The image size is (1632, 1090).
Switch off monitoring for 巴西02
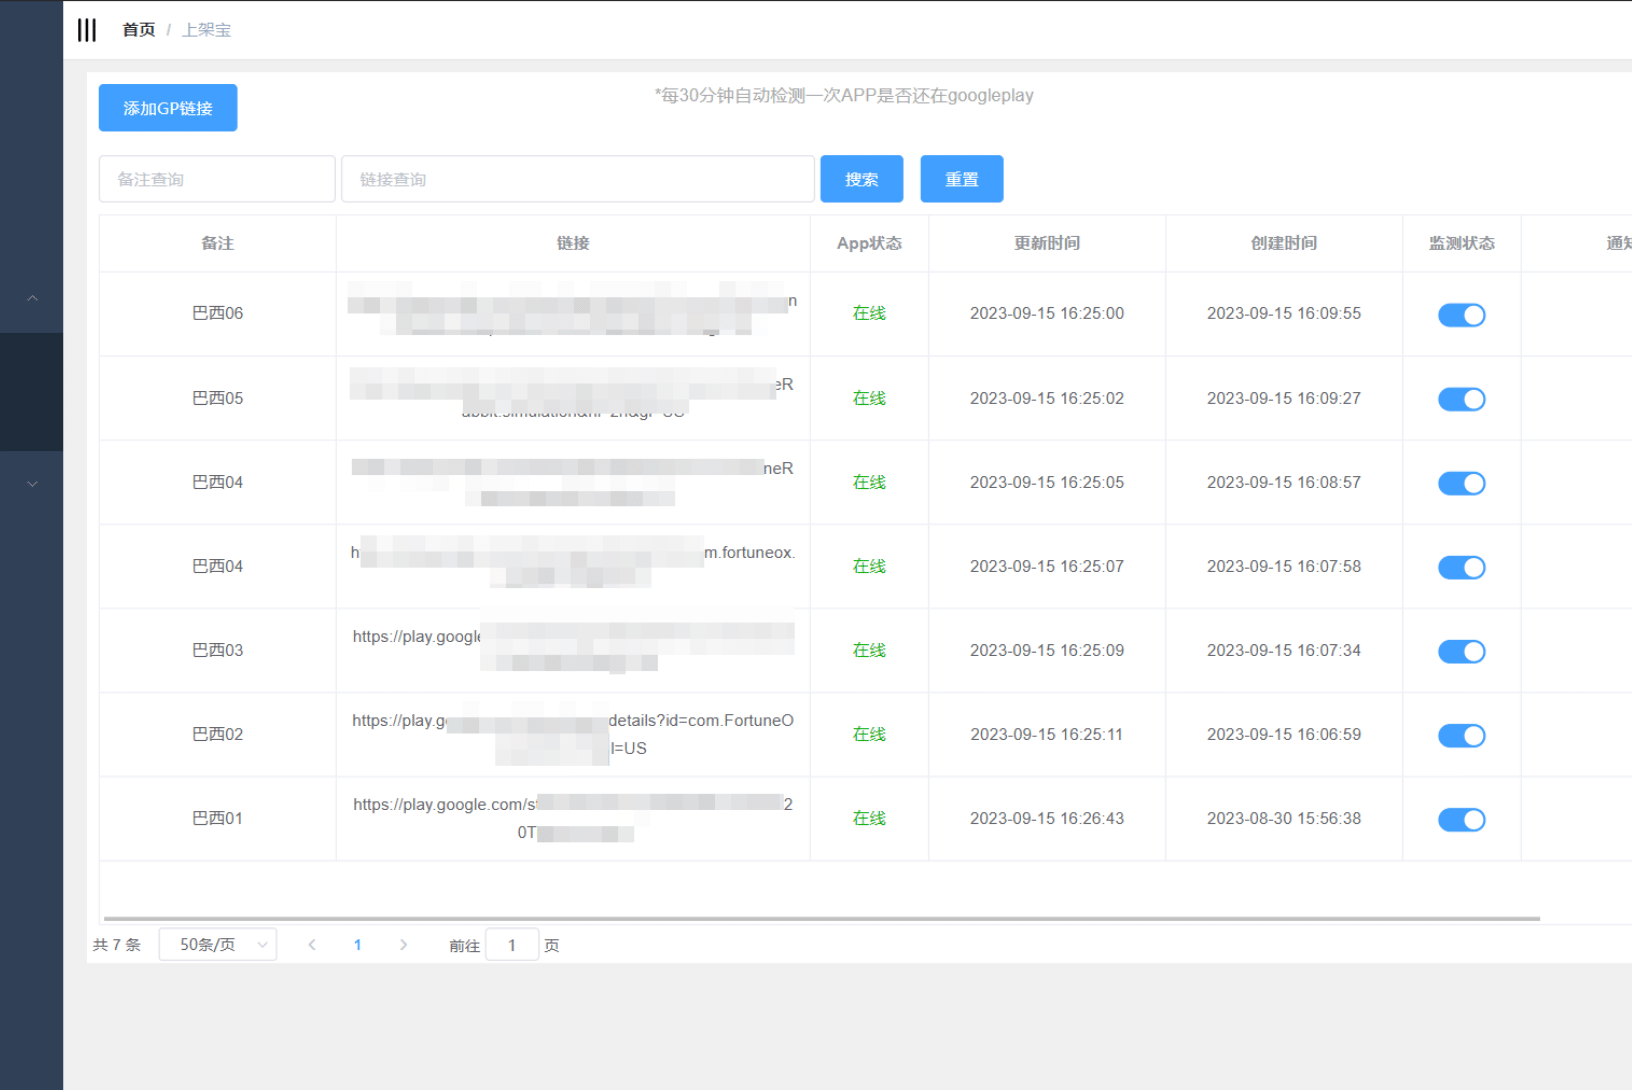click(1461, 736)
